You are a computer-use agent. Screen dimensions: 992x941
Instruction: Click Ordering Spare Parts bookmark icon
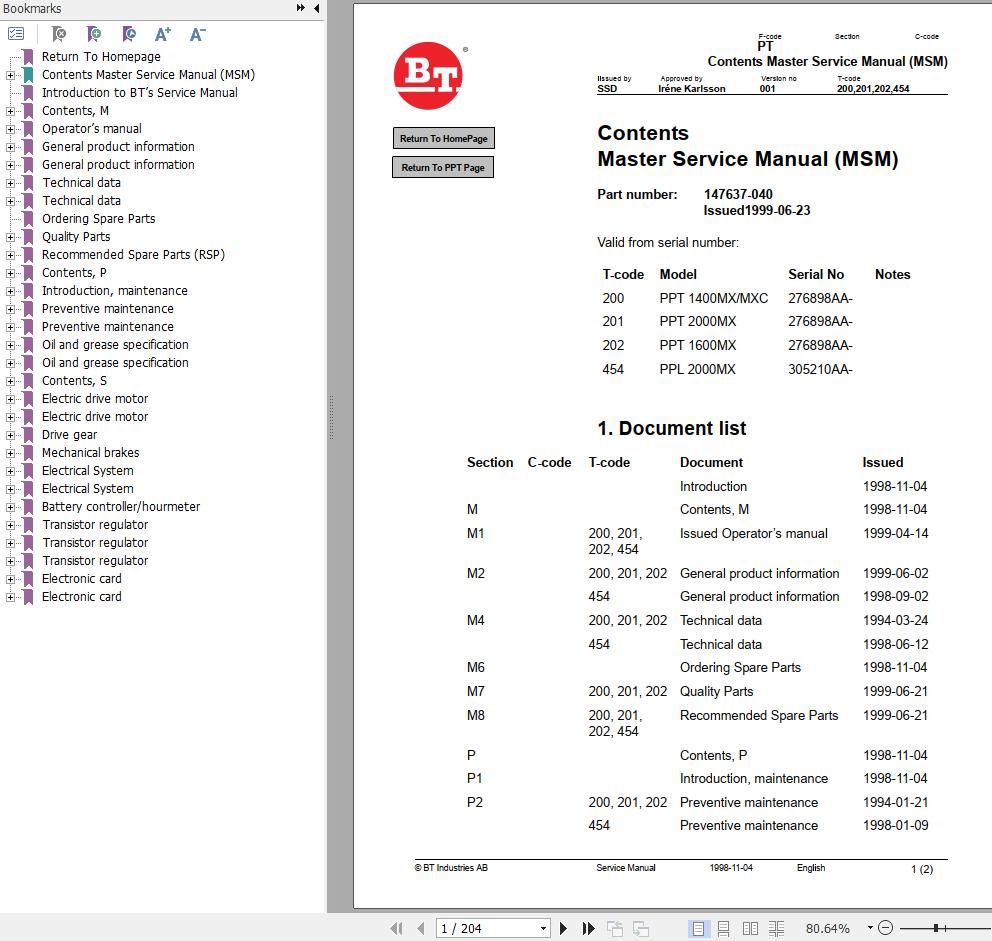coord(28,219)
